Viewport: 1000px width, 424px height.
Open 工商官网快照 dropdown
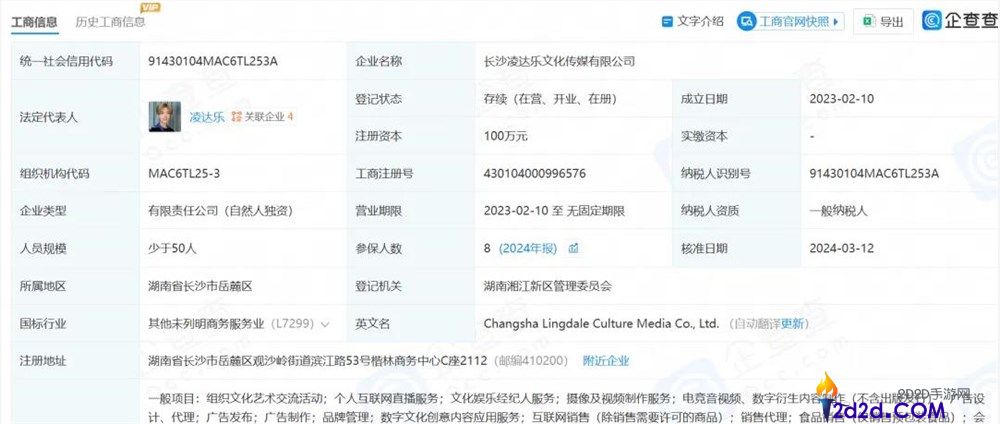(791, 21)
